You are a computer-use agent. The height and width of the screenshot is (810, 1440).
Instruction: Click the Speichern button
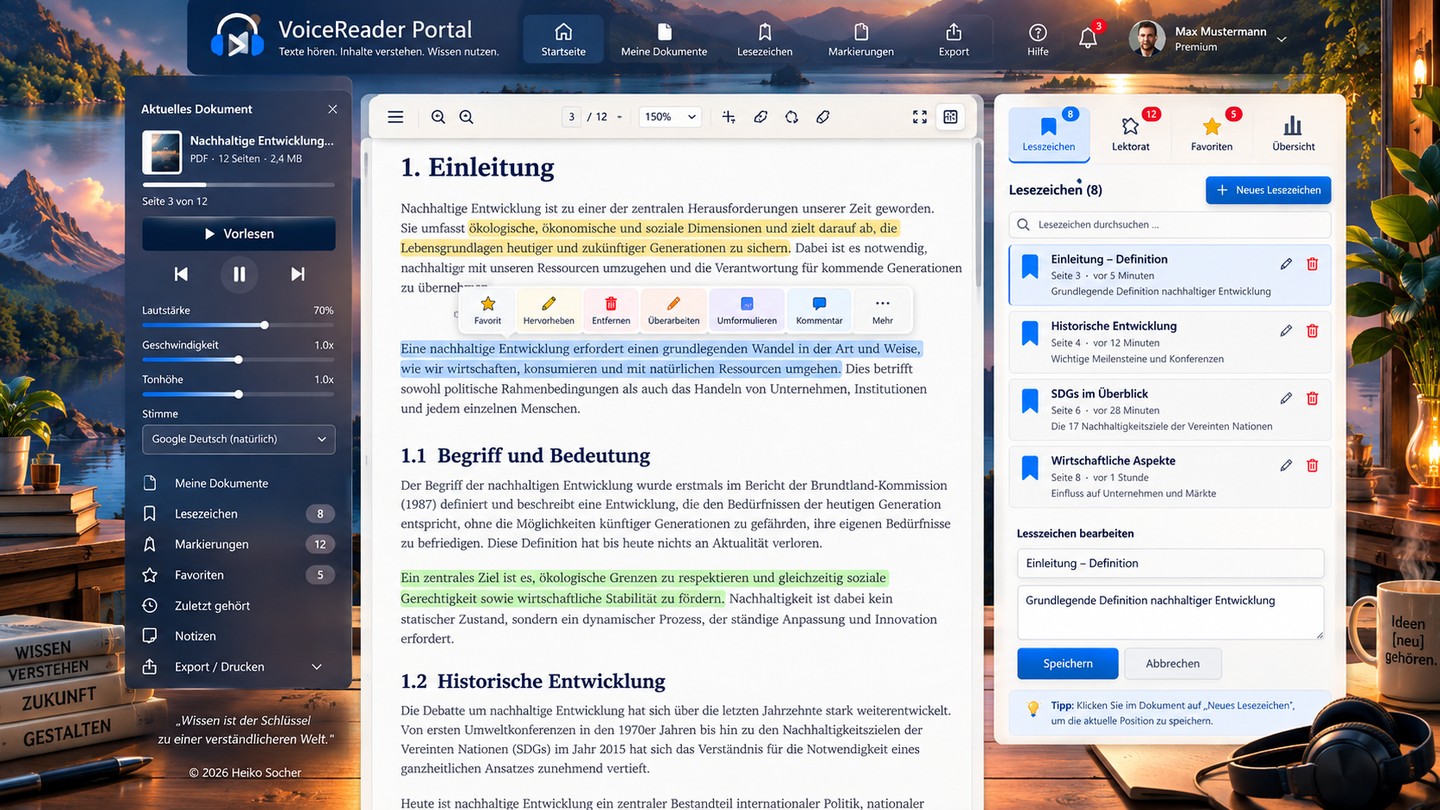[x=1068, y=663]
